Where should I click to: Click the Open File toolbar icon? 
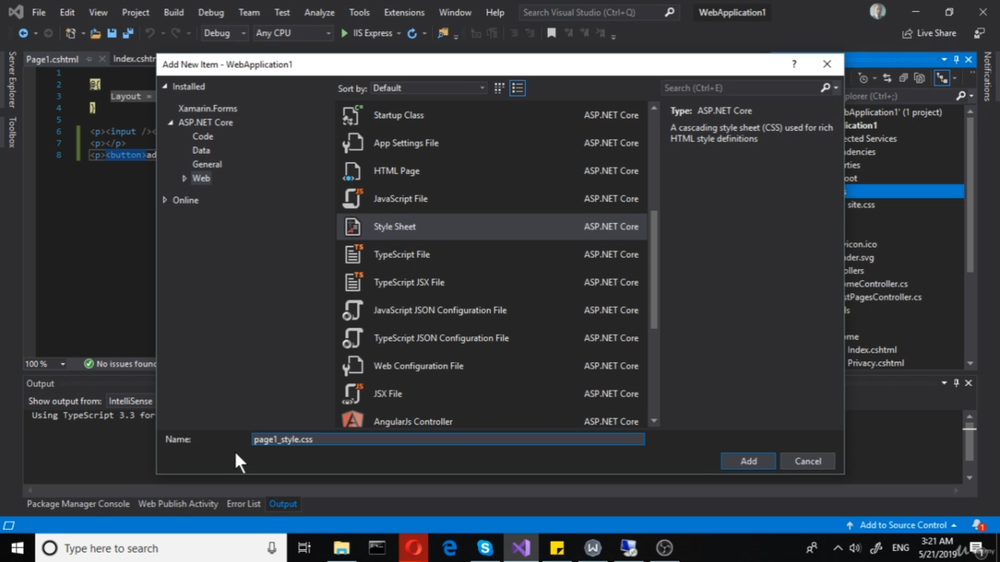pyautogui.click(x=95, y=33)
